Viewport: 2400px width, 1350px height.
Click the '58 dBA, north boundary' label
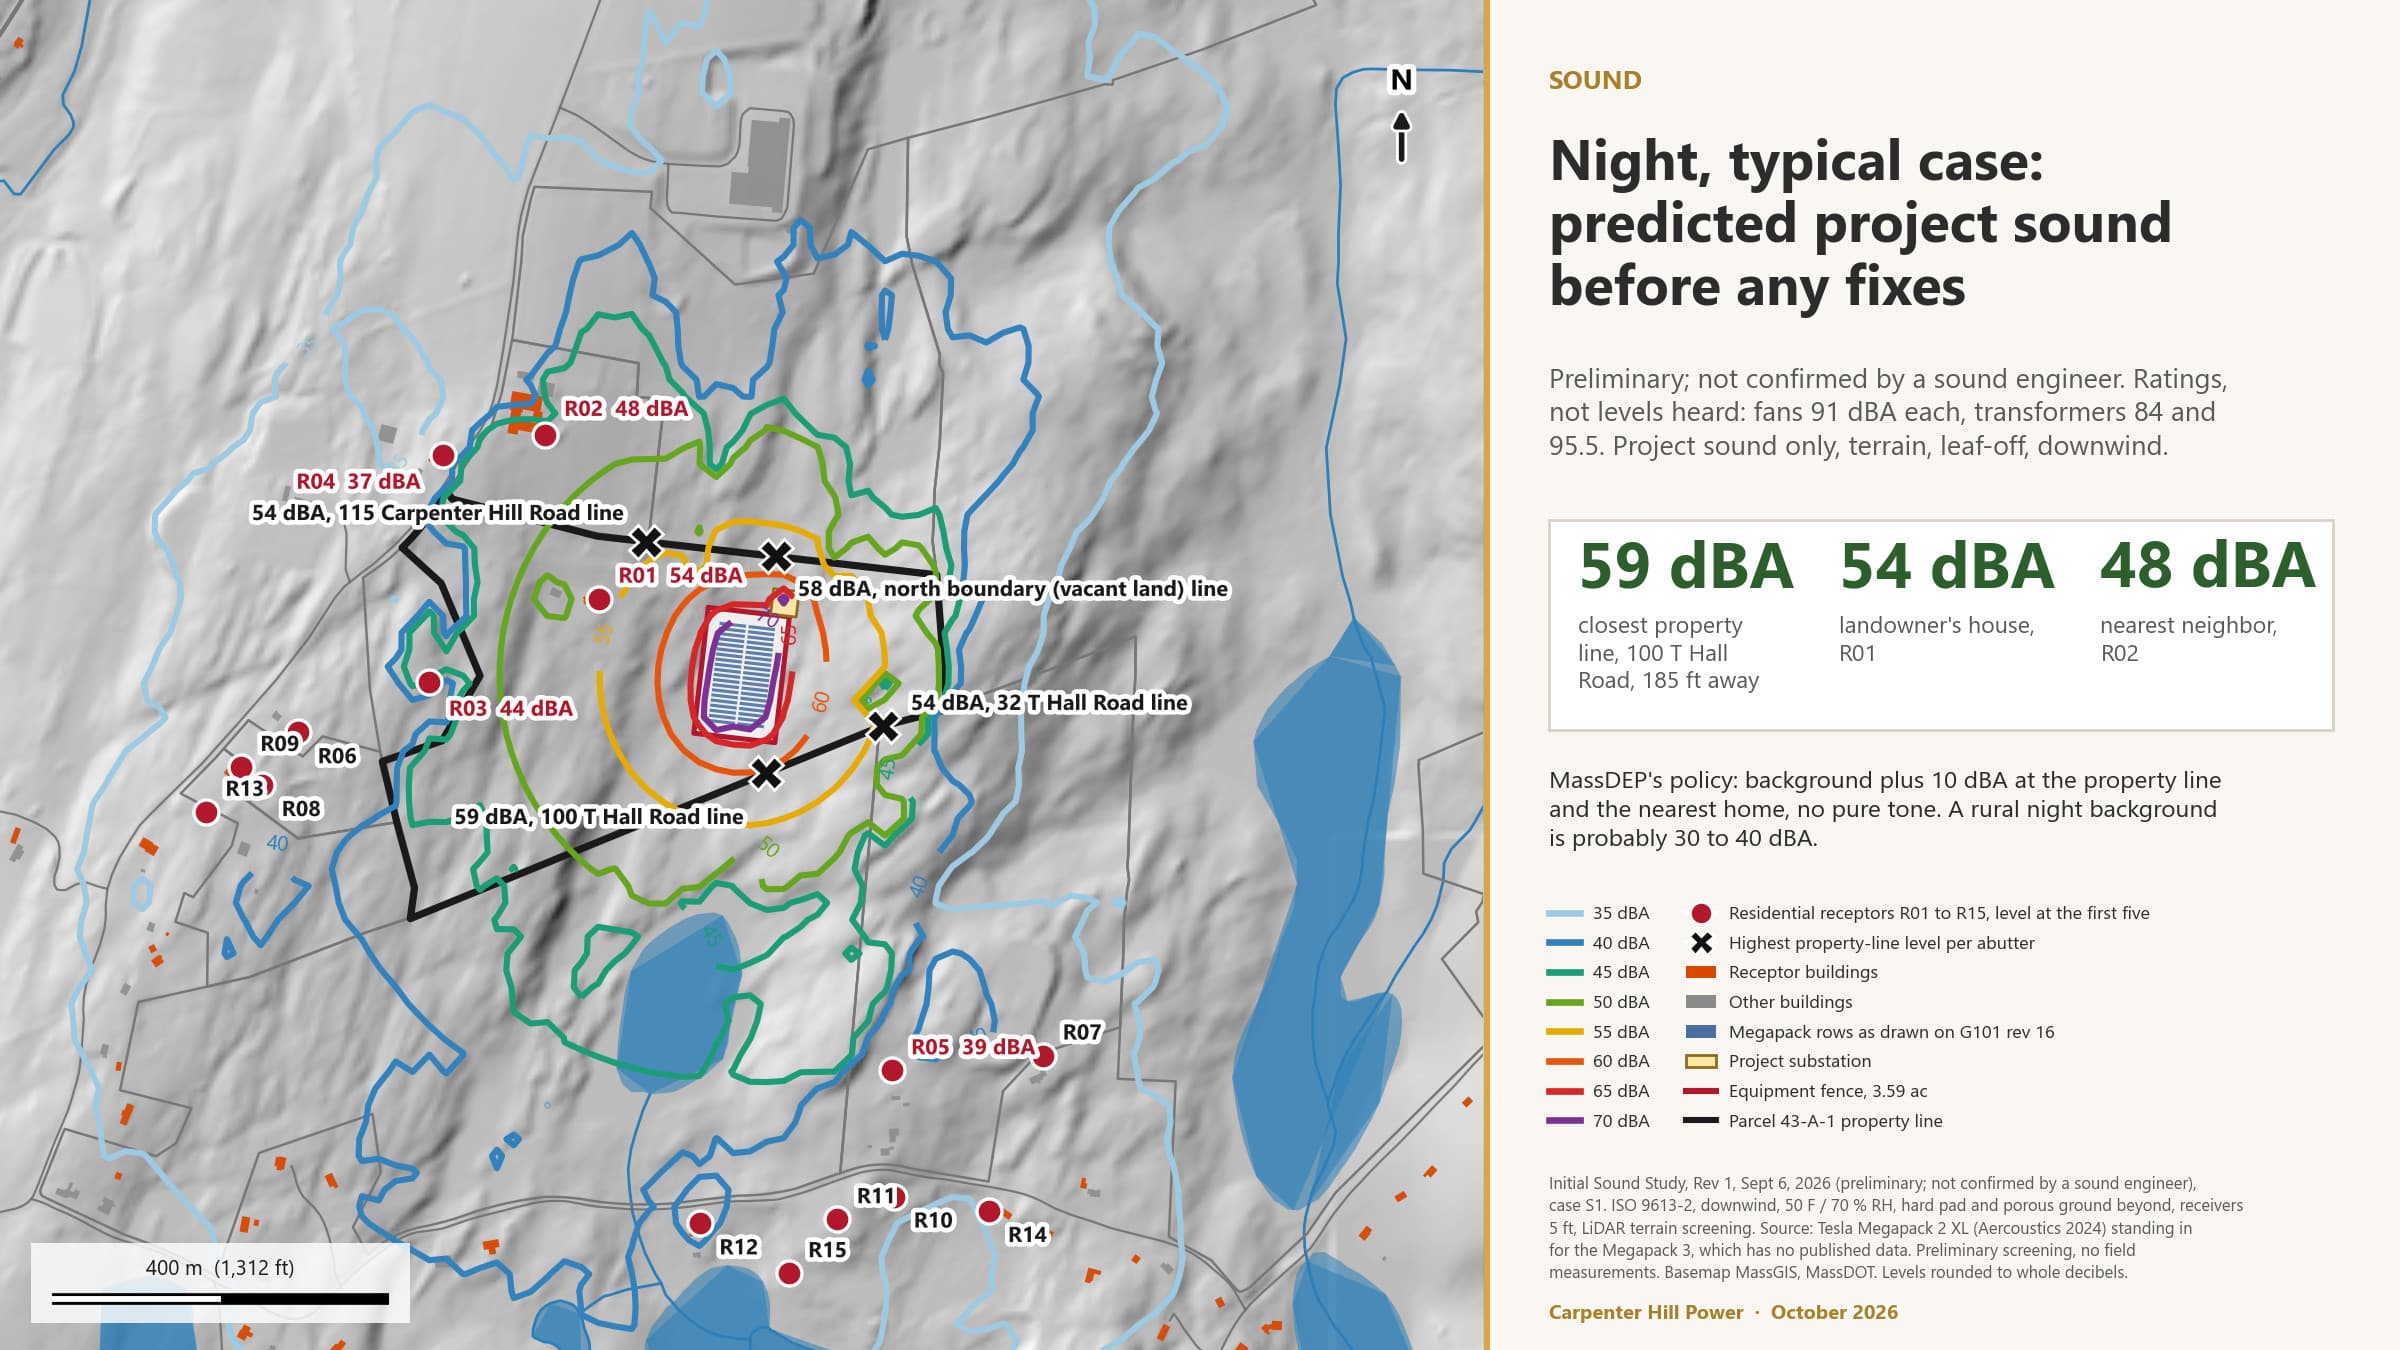click(1013, 588)
